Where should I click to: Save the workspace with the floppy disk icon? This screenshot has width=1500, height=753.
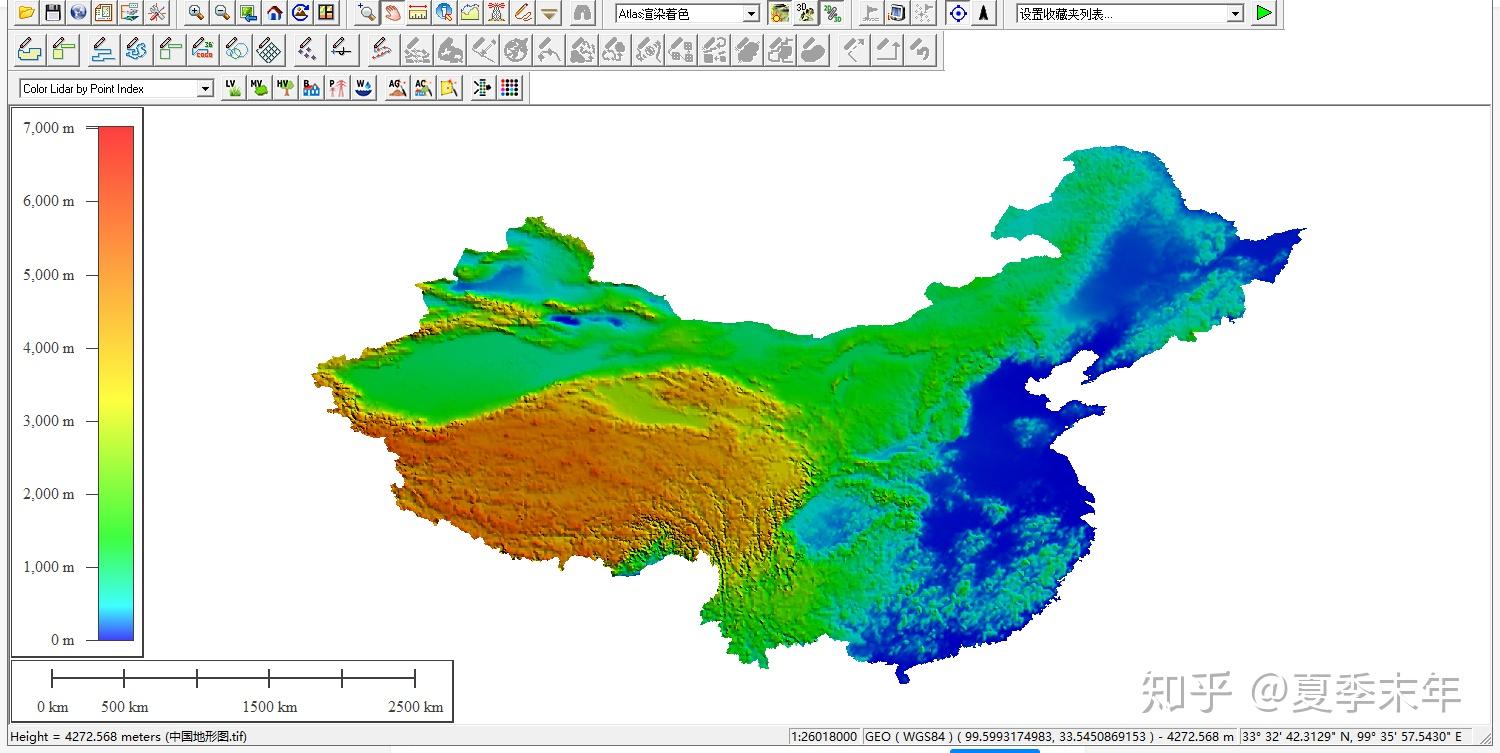(x=53, y=13)
